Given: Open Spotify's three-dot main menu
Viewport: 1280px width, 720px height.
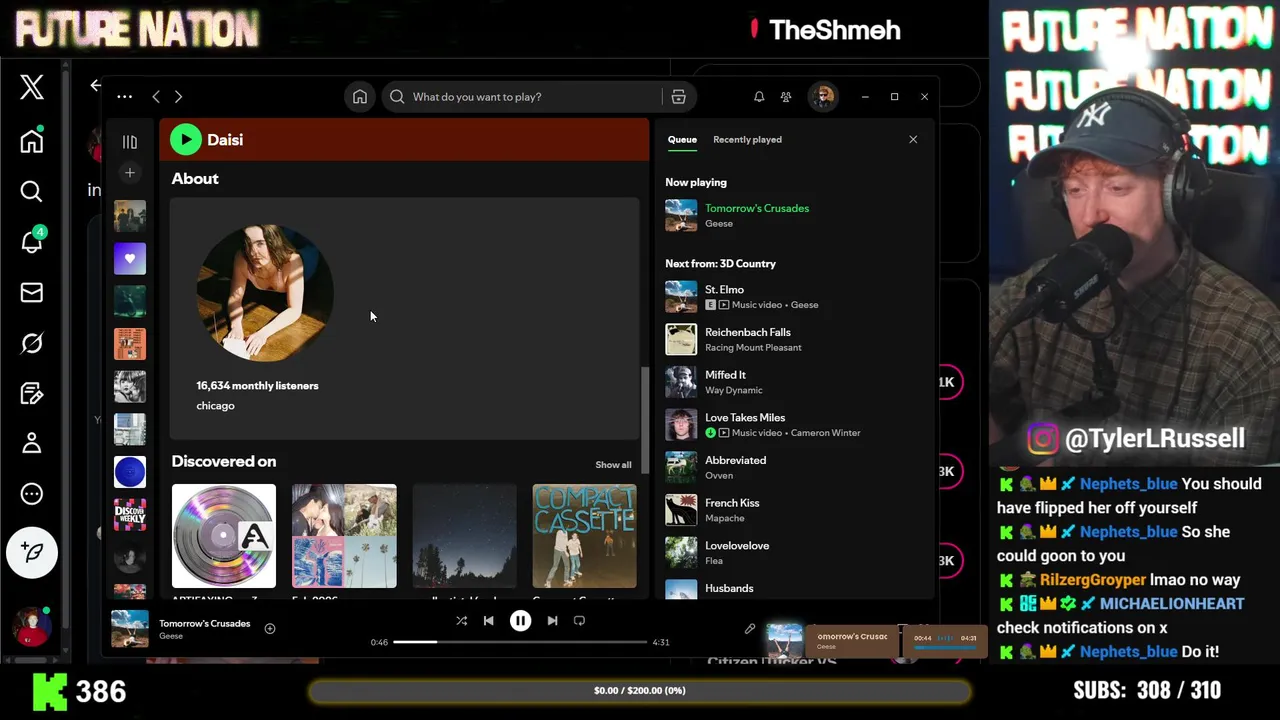Looking at the screenshot, I should pyautogui.click(x=124, y=97).
